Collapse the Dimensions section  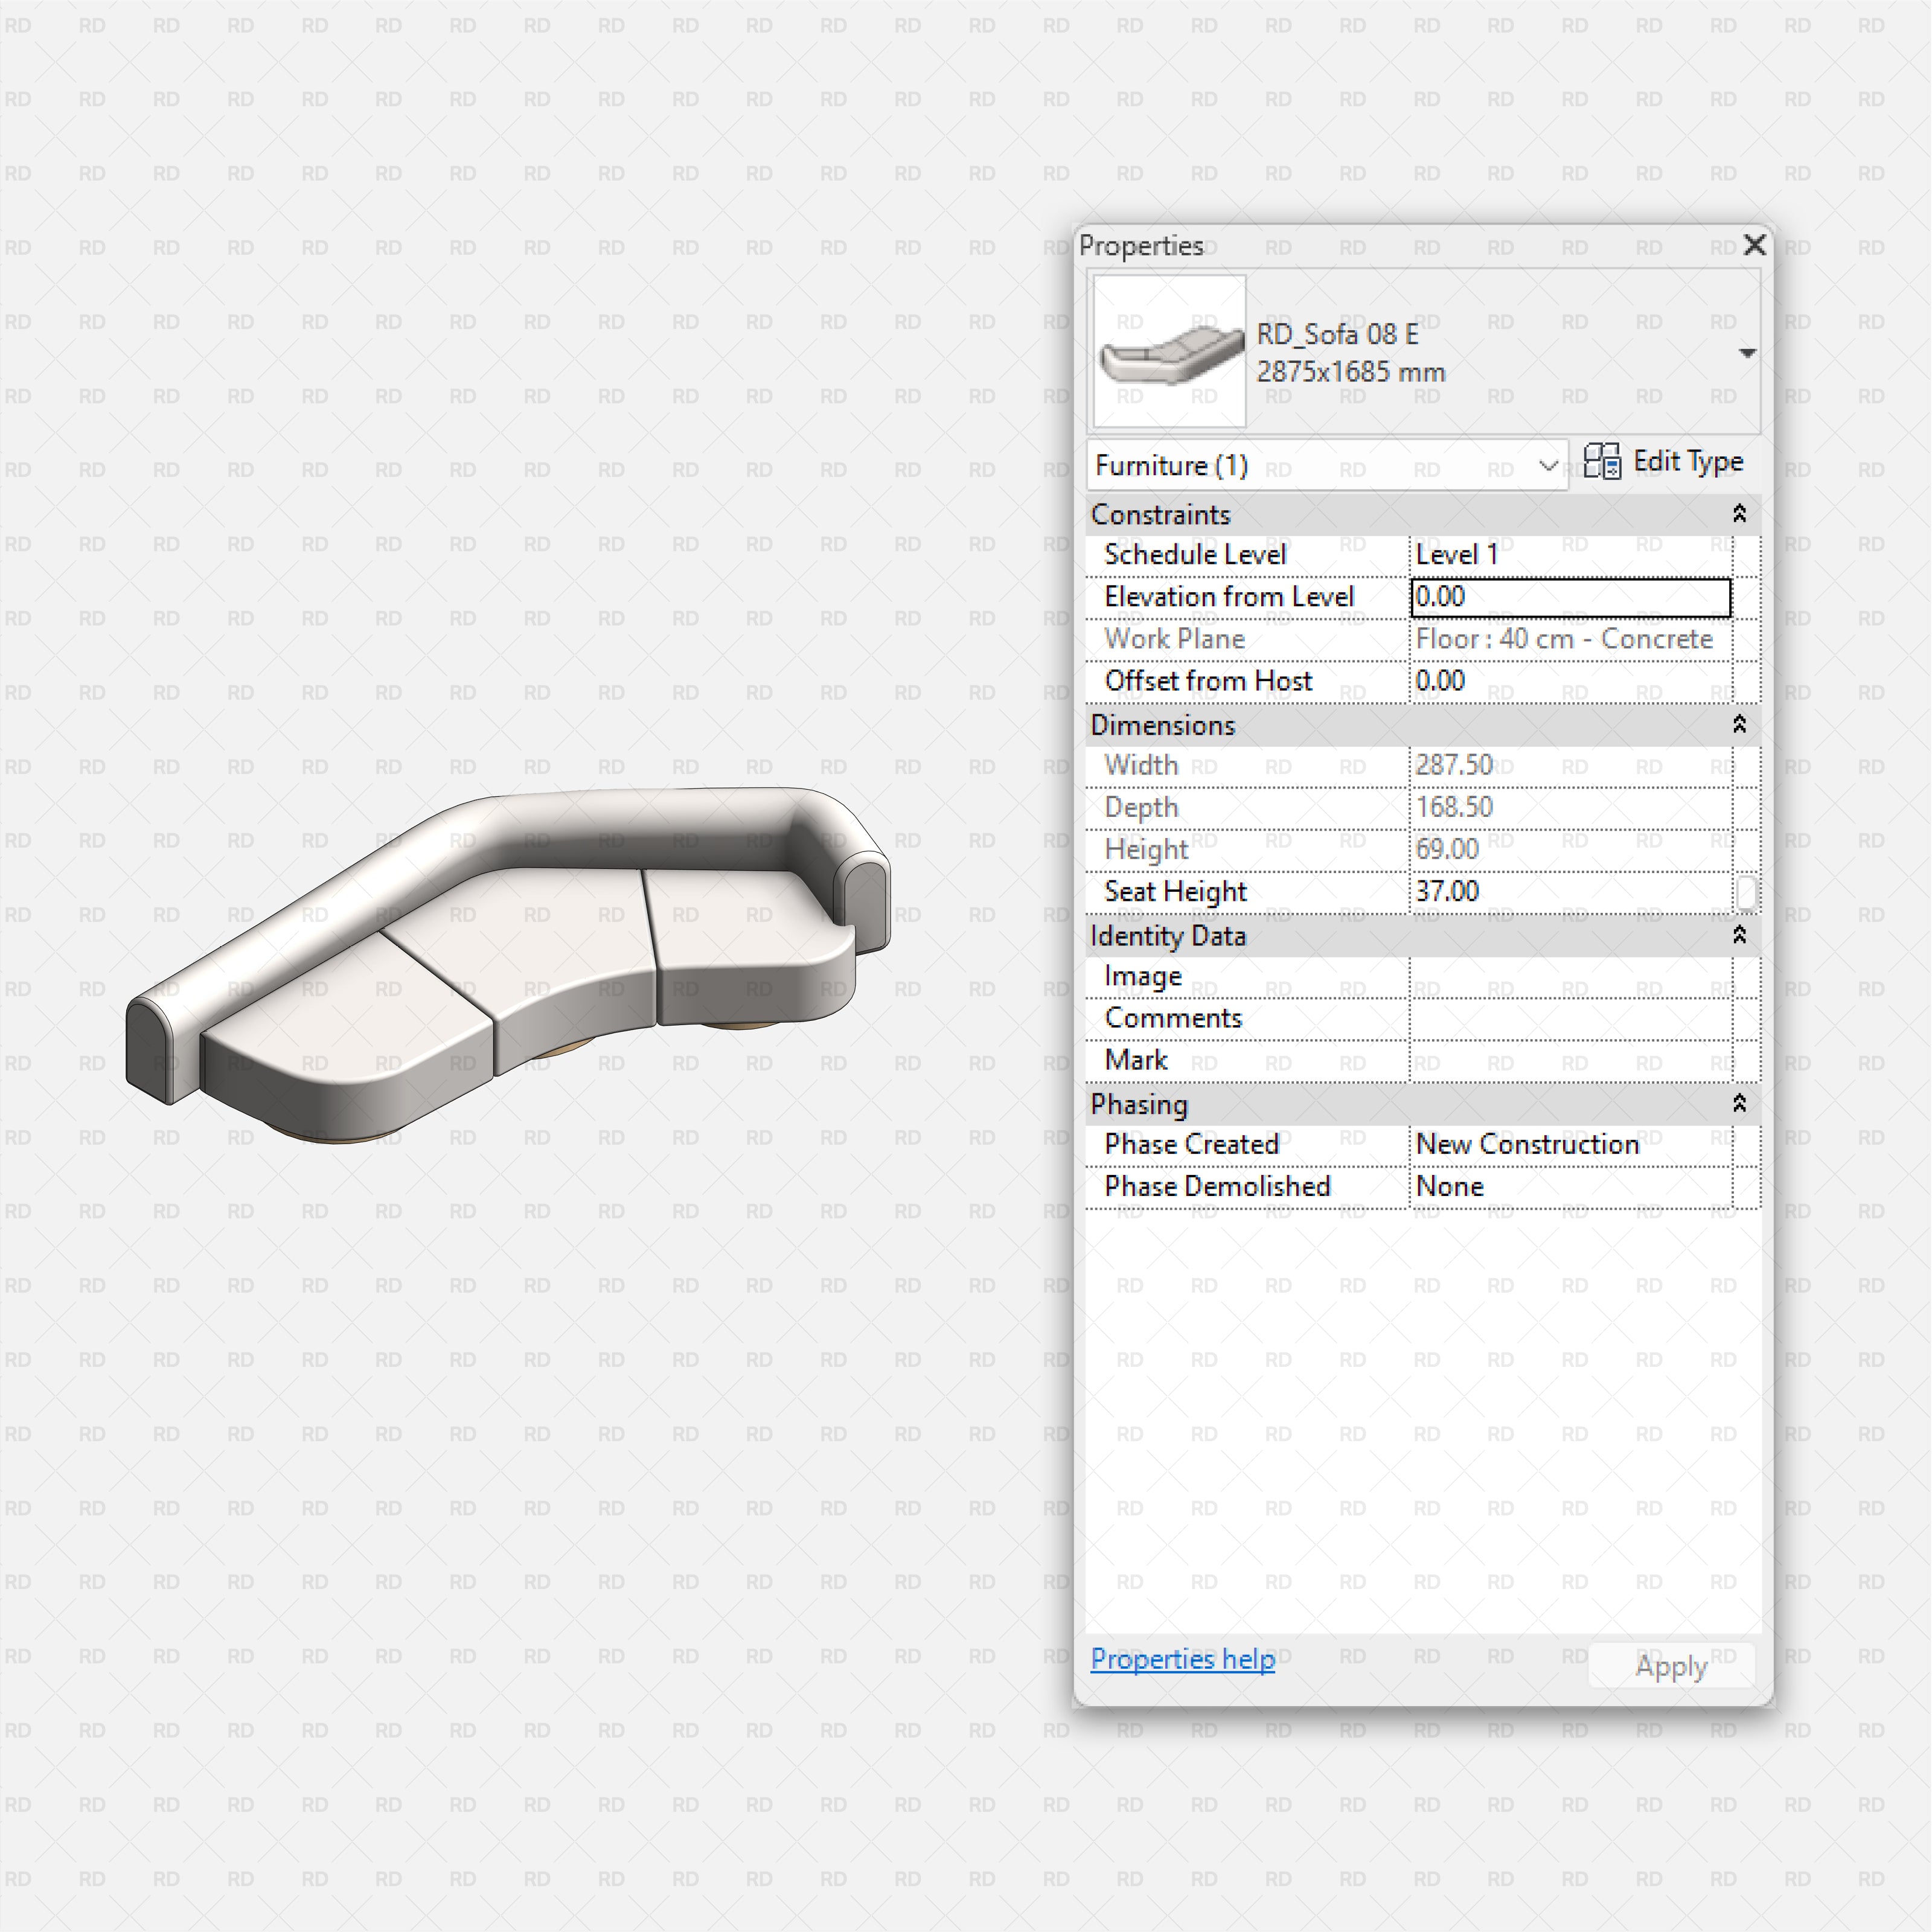[x=1739, y=725]
